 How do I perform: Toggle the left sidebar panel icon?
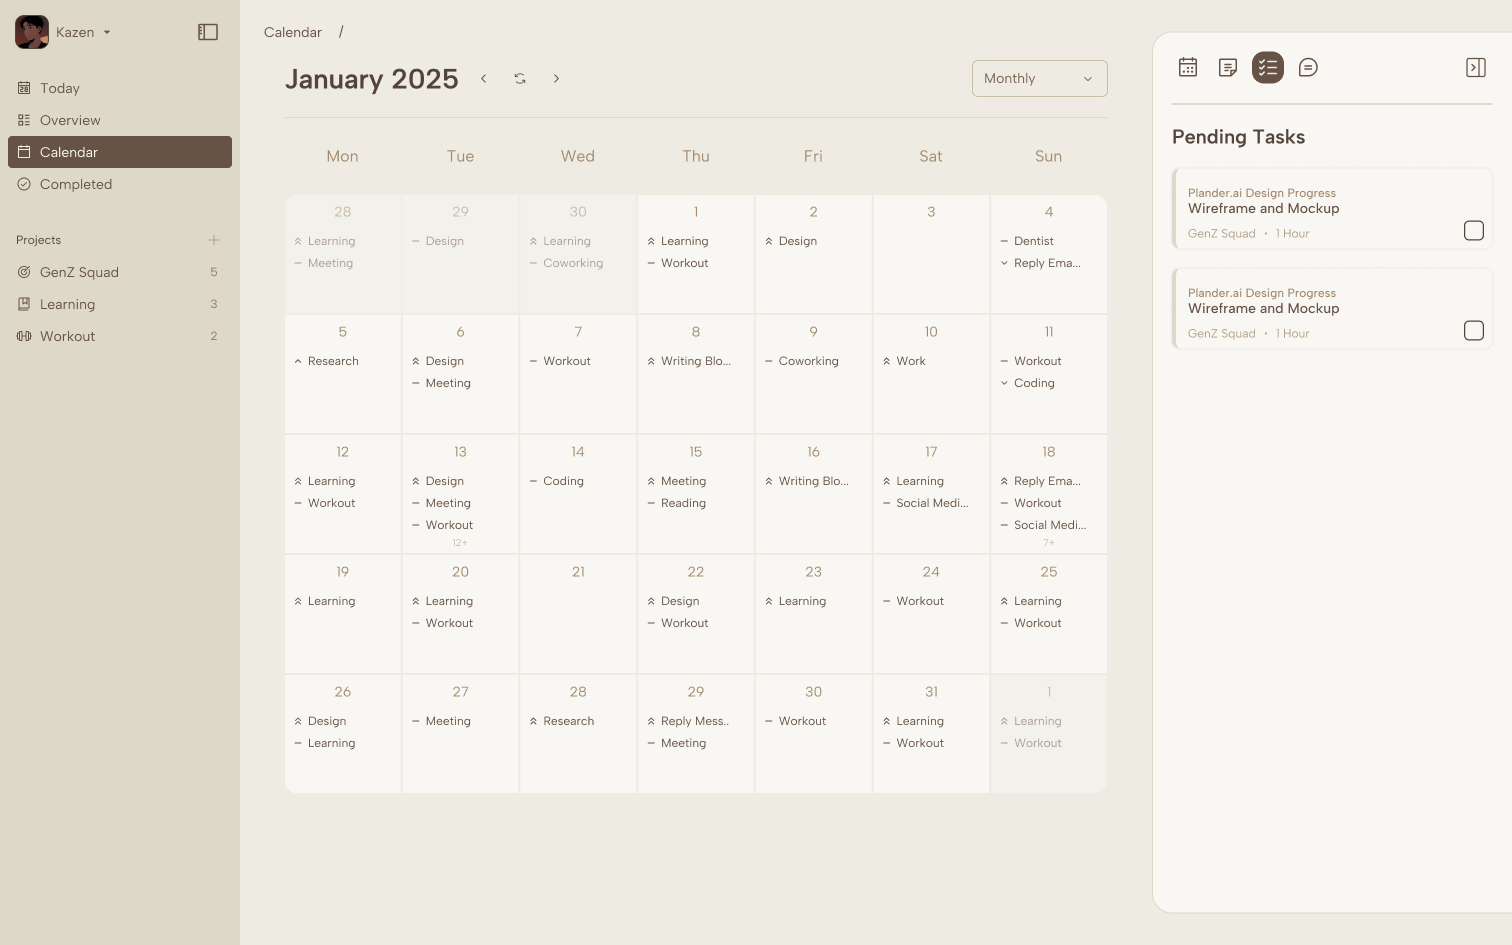(x=208, y=32)
